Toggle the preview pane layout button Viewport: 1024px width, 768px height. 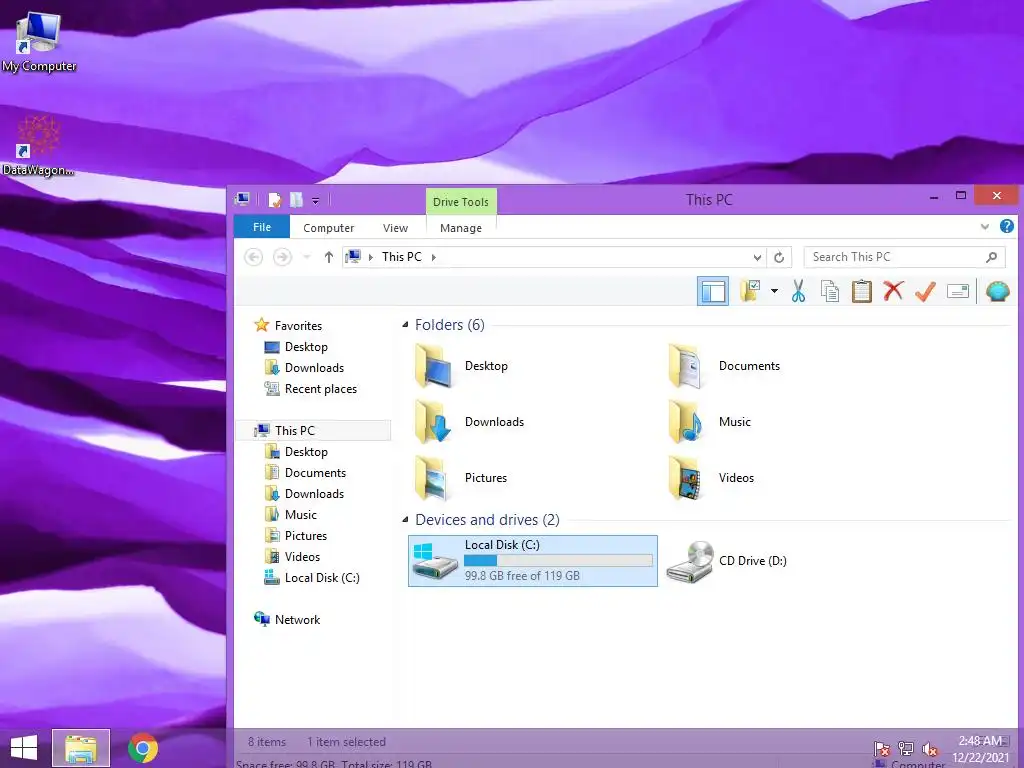(x=712, y=291)
